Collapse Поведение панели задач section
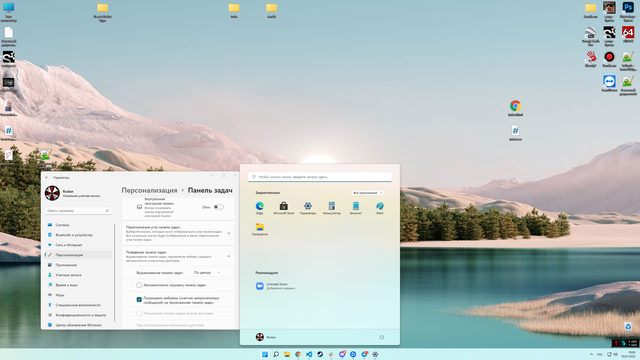The width and height of the screenshot is (640, 360). (229, 256)
